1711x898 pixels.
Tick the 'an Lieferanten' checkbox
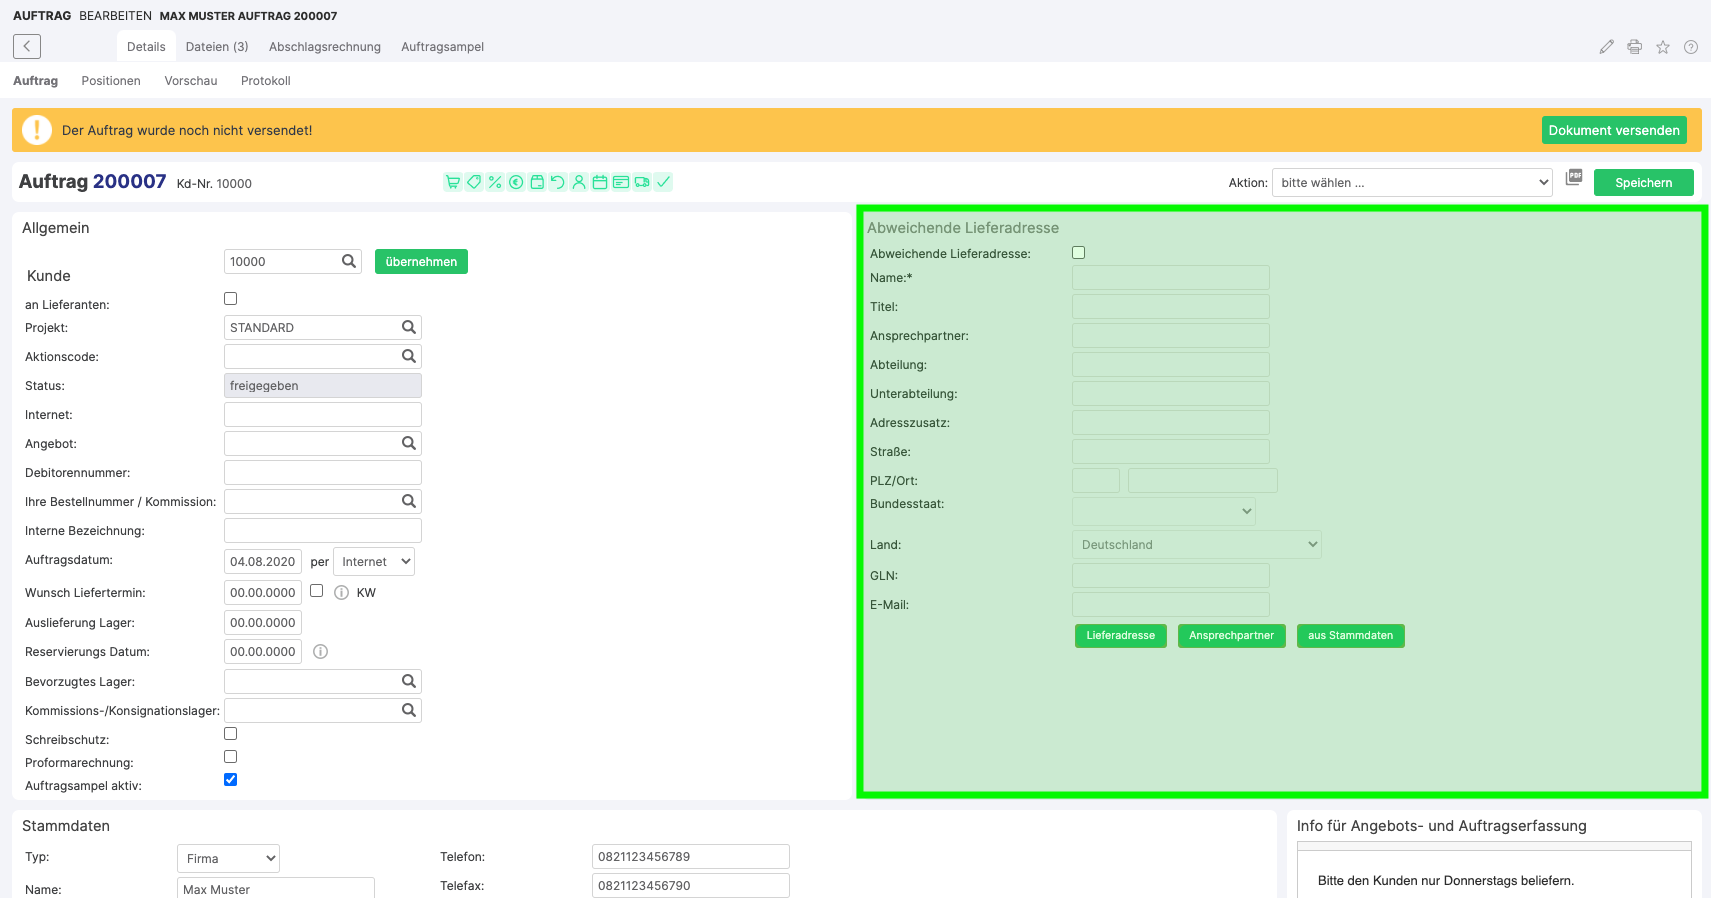[x=231, y=298]
